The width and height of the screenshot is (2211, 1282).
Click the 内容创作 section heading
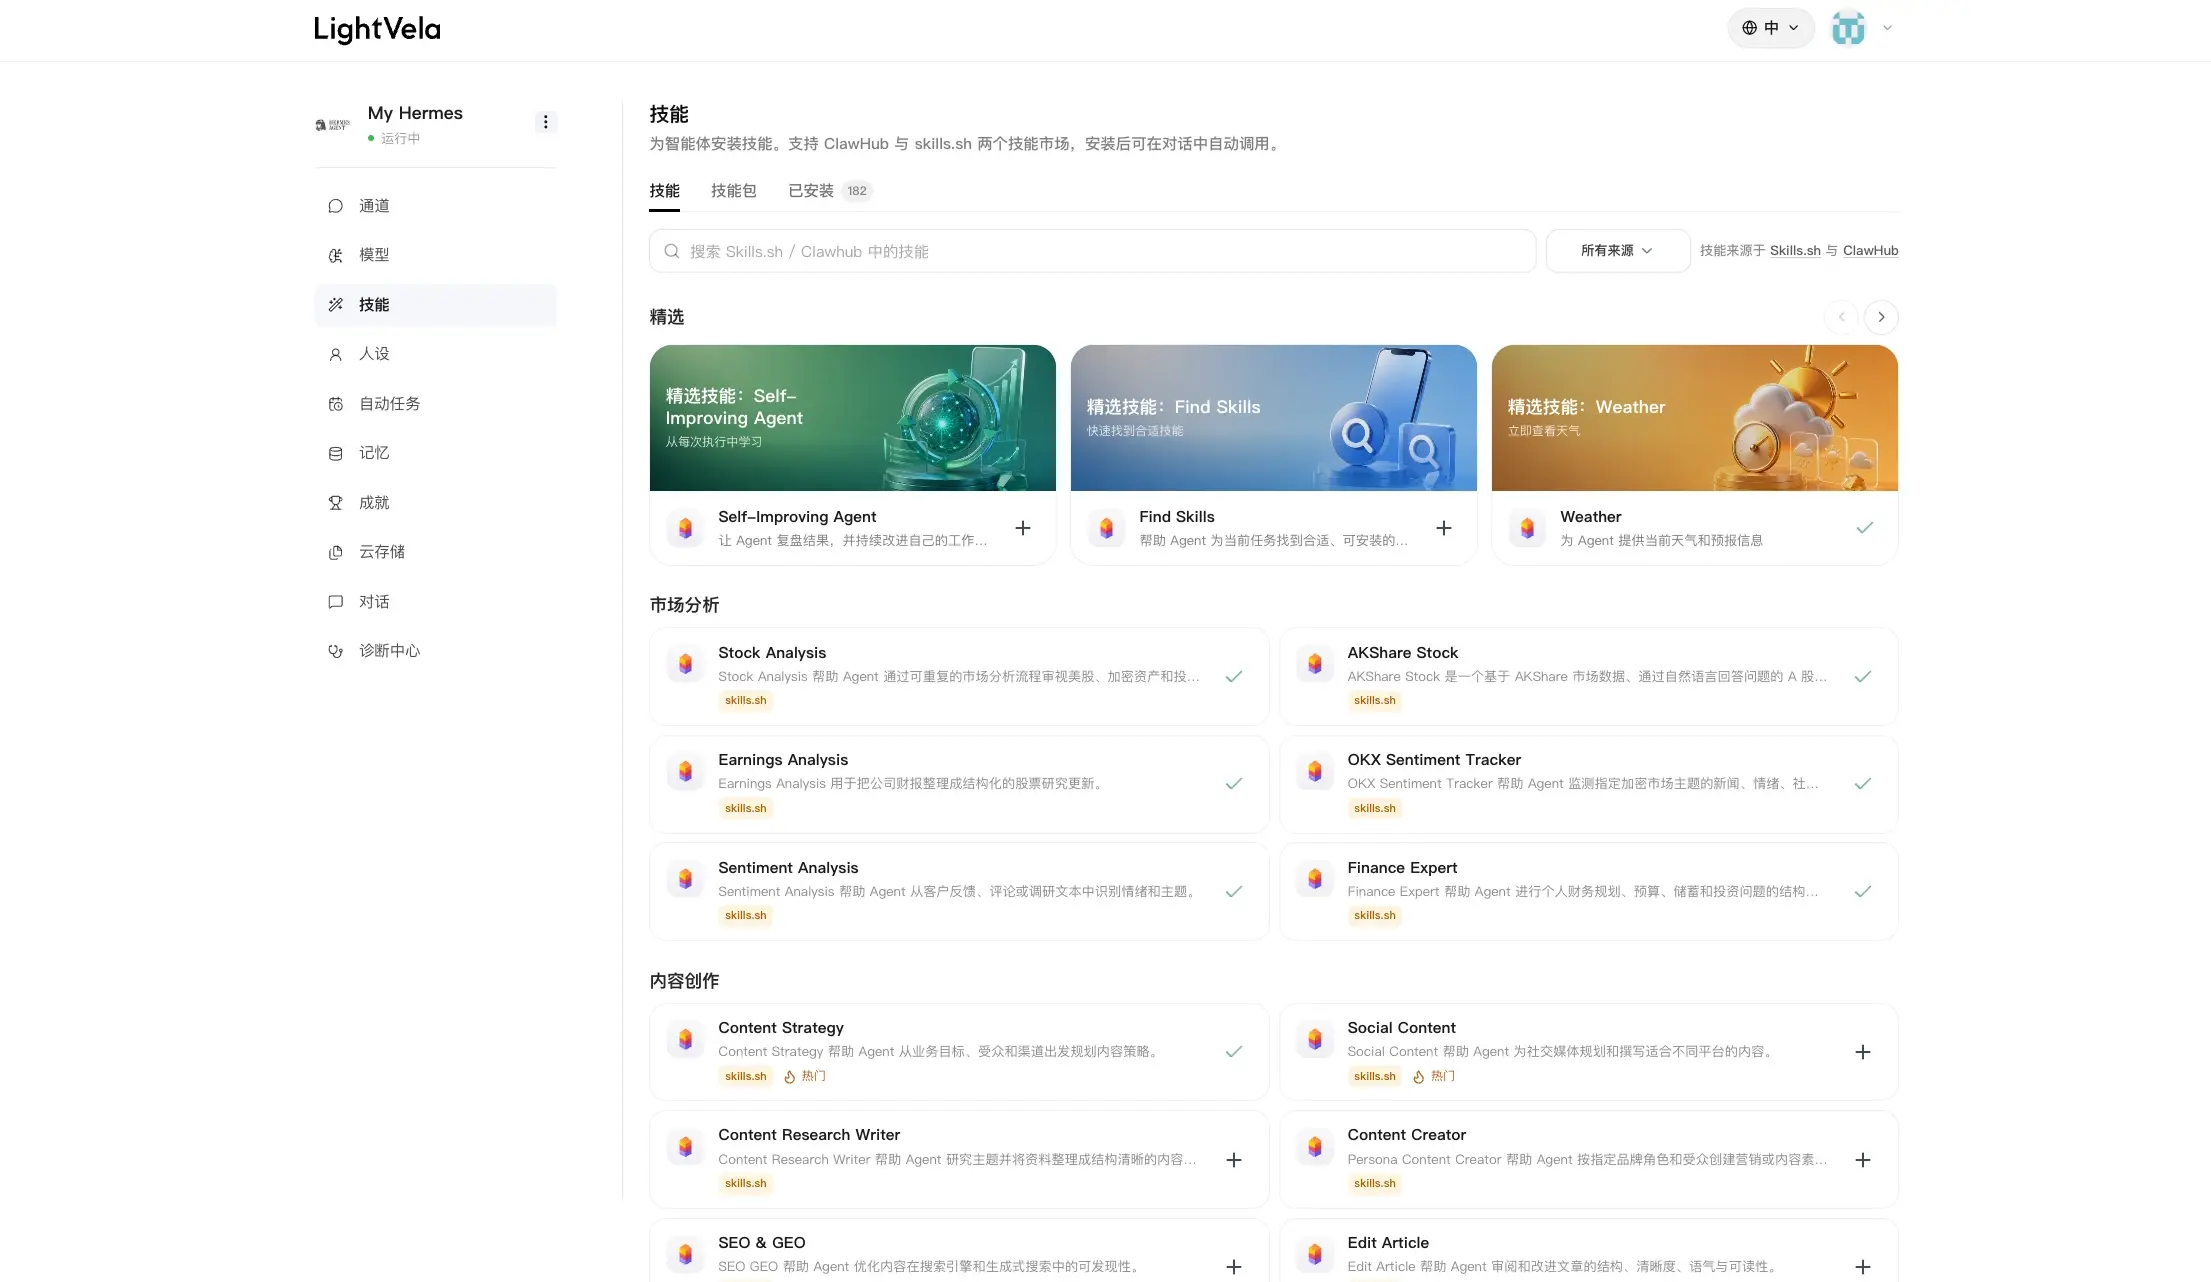[684, 981]
